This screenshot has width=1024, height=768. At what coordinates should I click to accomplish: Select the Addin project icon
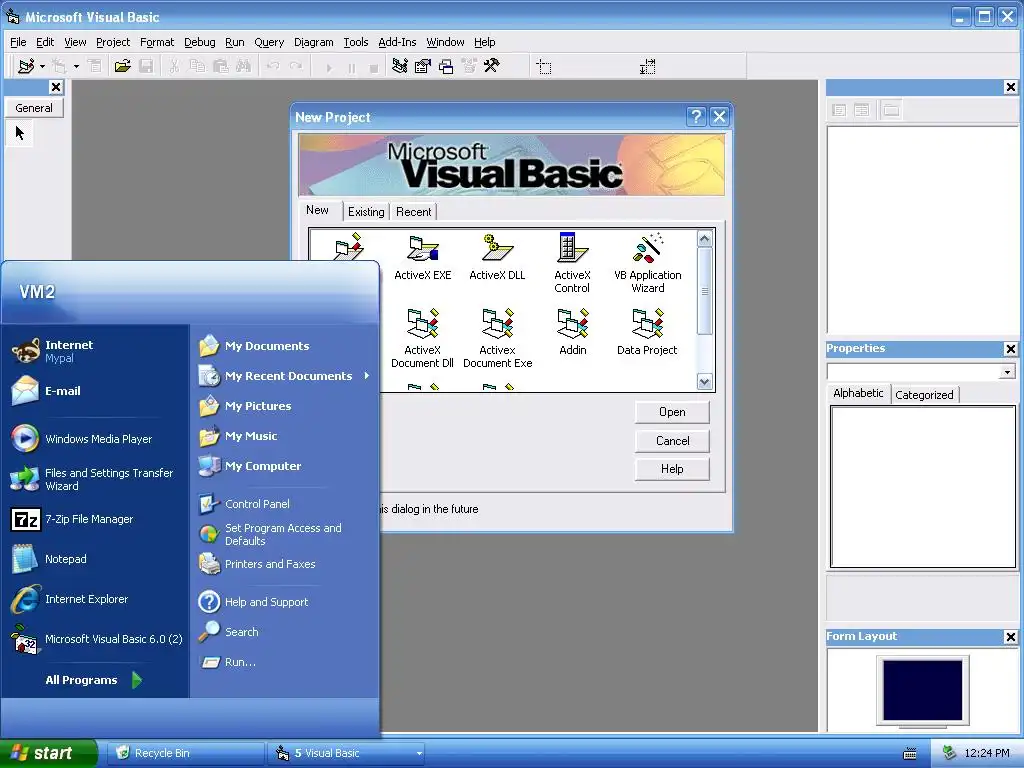click(x=573, y=332)
